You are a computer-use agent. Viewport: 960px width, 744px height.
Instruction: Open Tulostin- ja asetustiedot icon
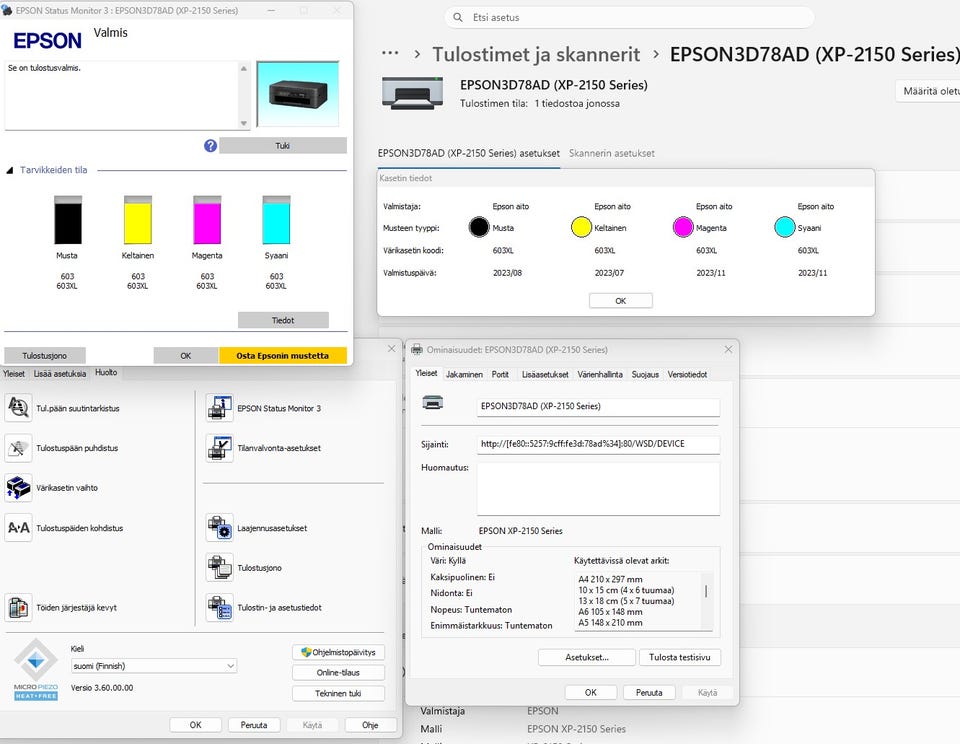point(219,607)
